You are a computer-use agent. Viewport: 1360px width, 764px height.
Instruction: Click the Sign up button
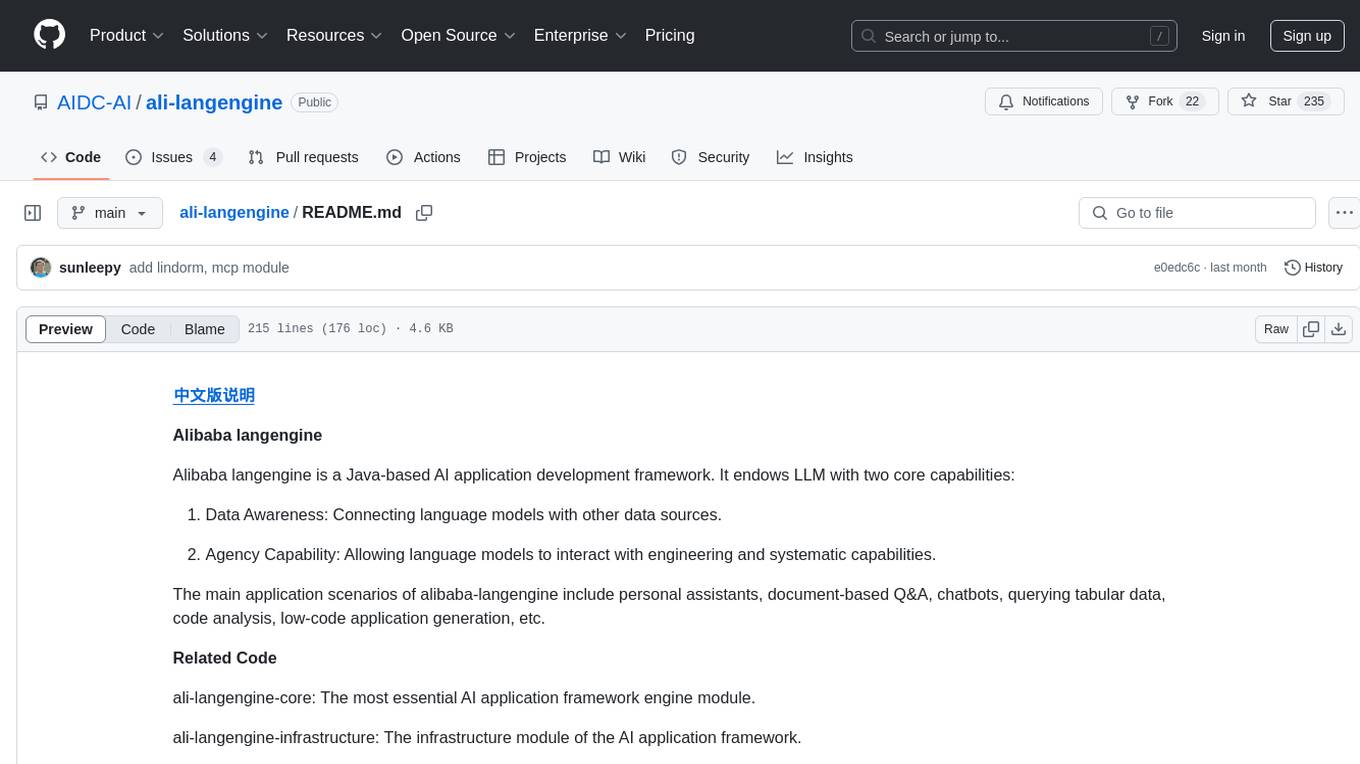pyautogui.click(x=1307, y=36)
